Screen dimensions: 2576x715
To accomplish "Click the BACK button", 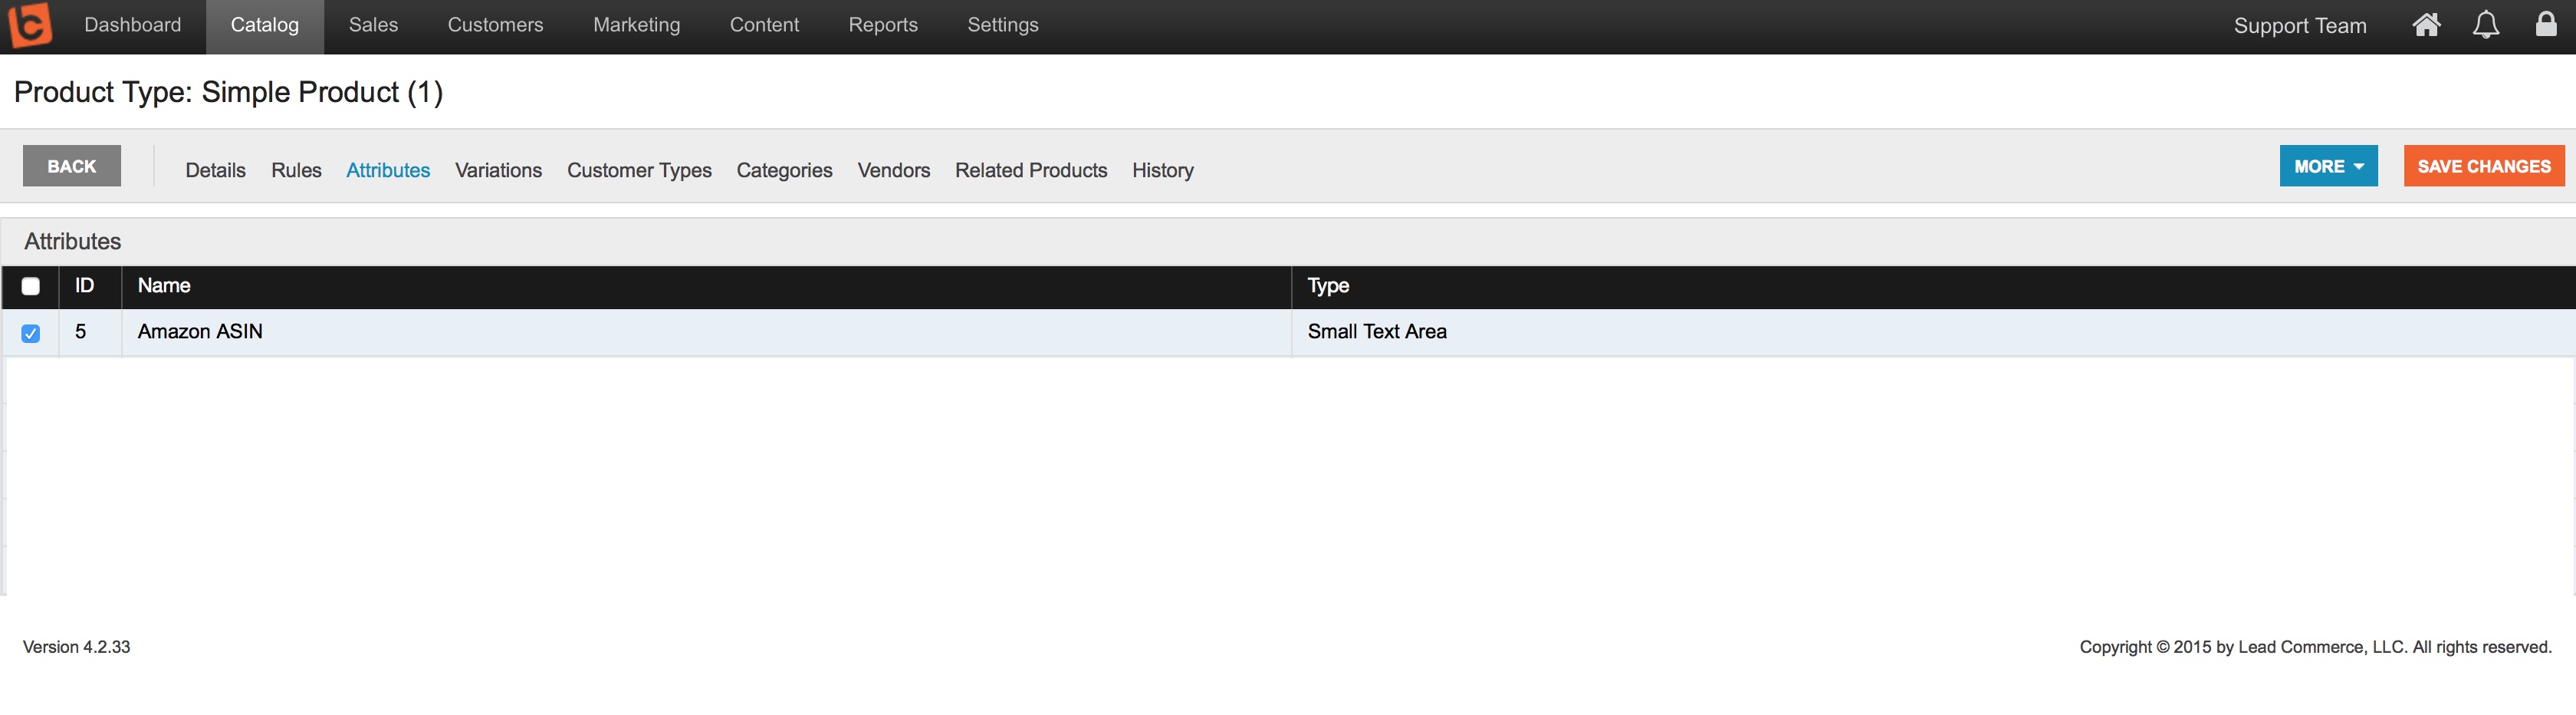I will (72, 166).
